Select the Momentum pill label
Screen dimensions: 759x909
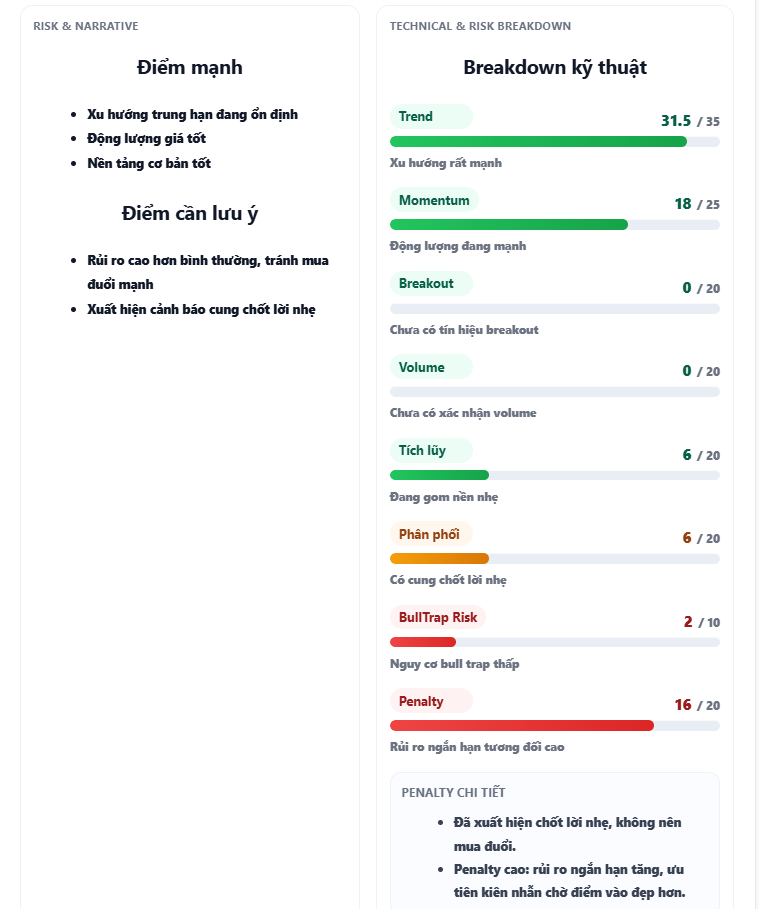[434, 201]
